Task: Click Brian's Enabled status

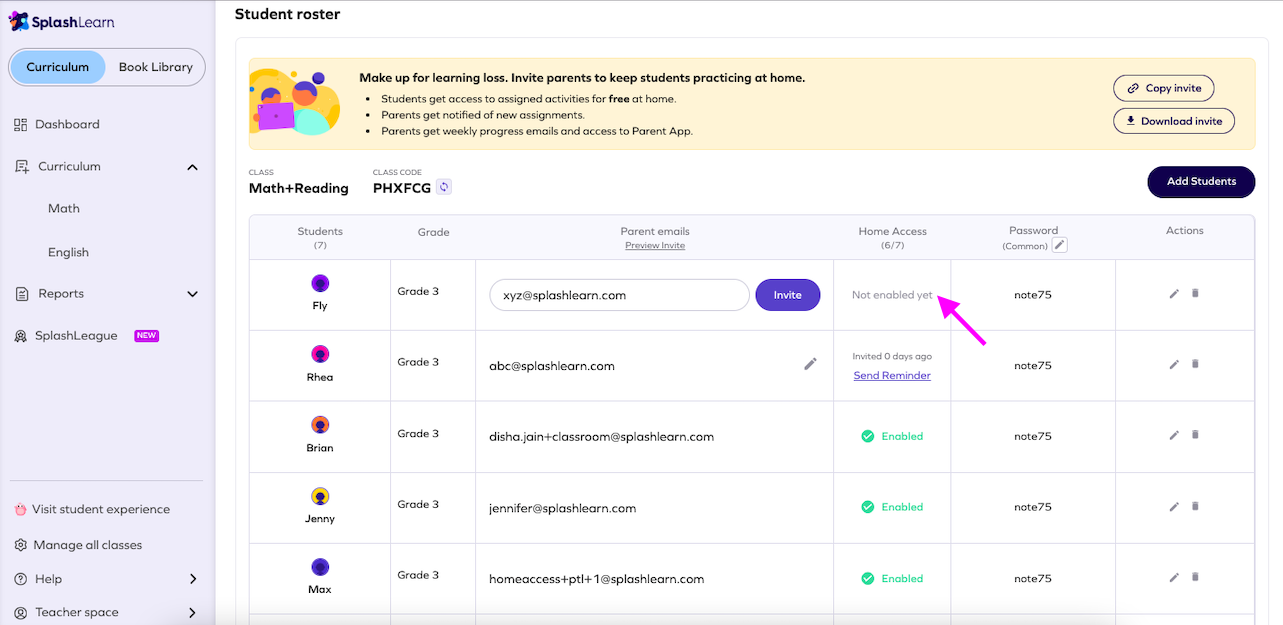Action: click(x=892, y=436)
